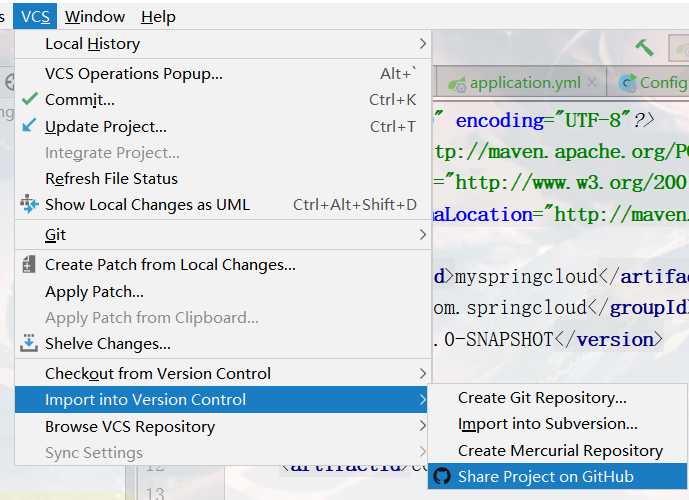The width and height of the screenshot is (689, 500).
Task: Expand the Git submenu arrow
Action: click(x=422, y=235)
